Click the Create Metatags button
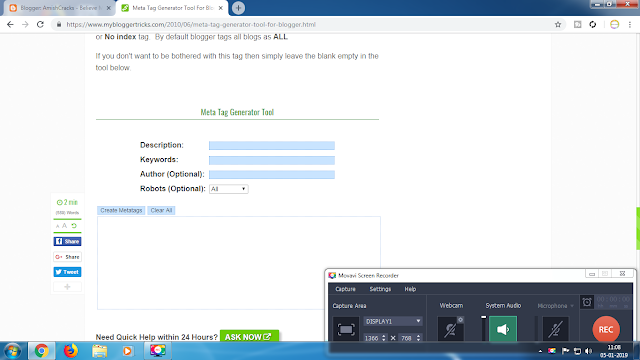Viewport: 640px width, 360px height. click(x=121, y=210)
